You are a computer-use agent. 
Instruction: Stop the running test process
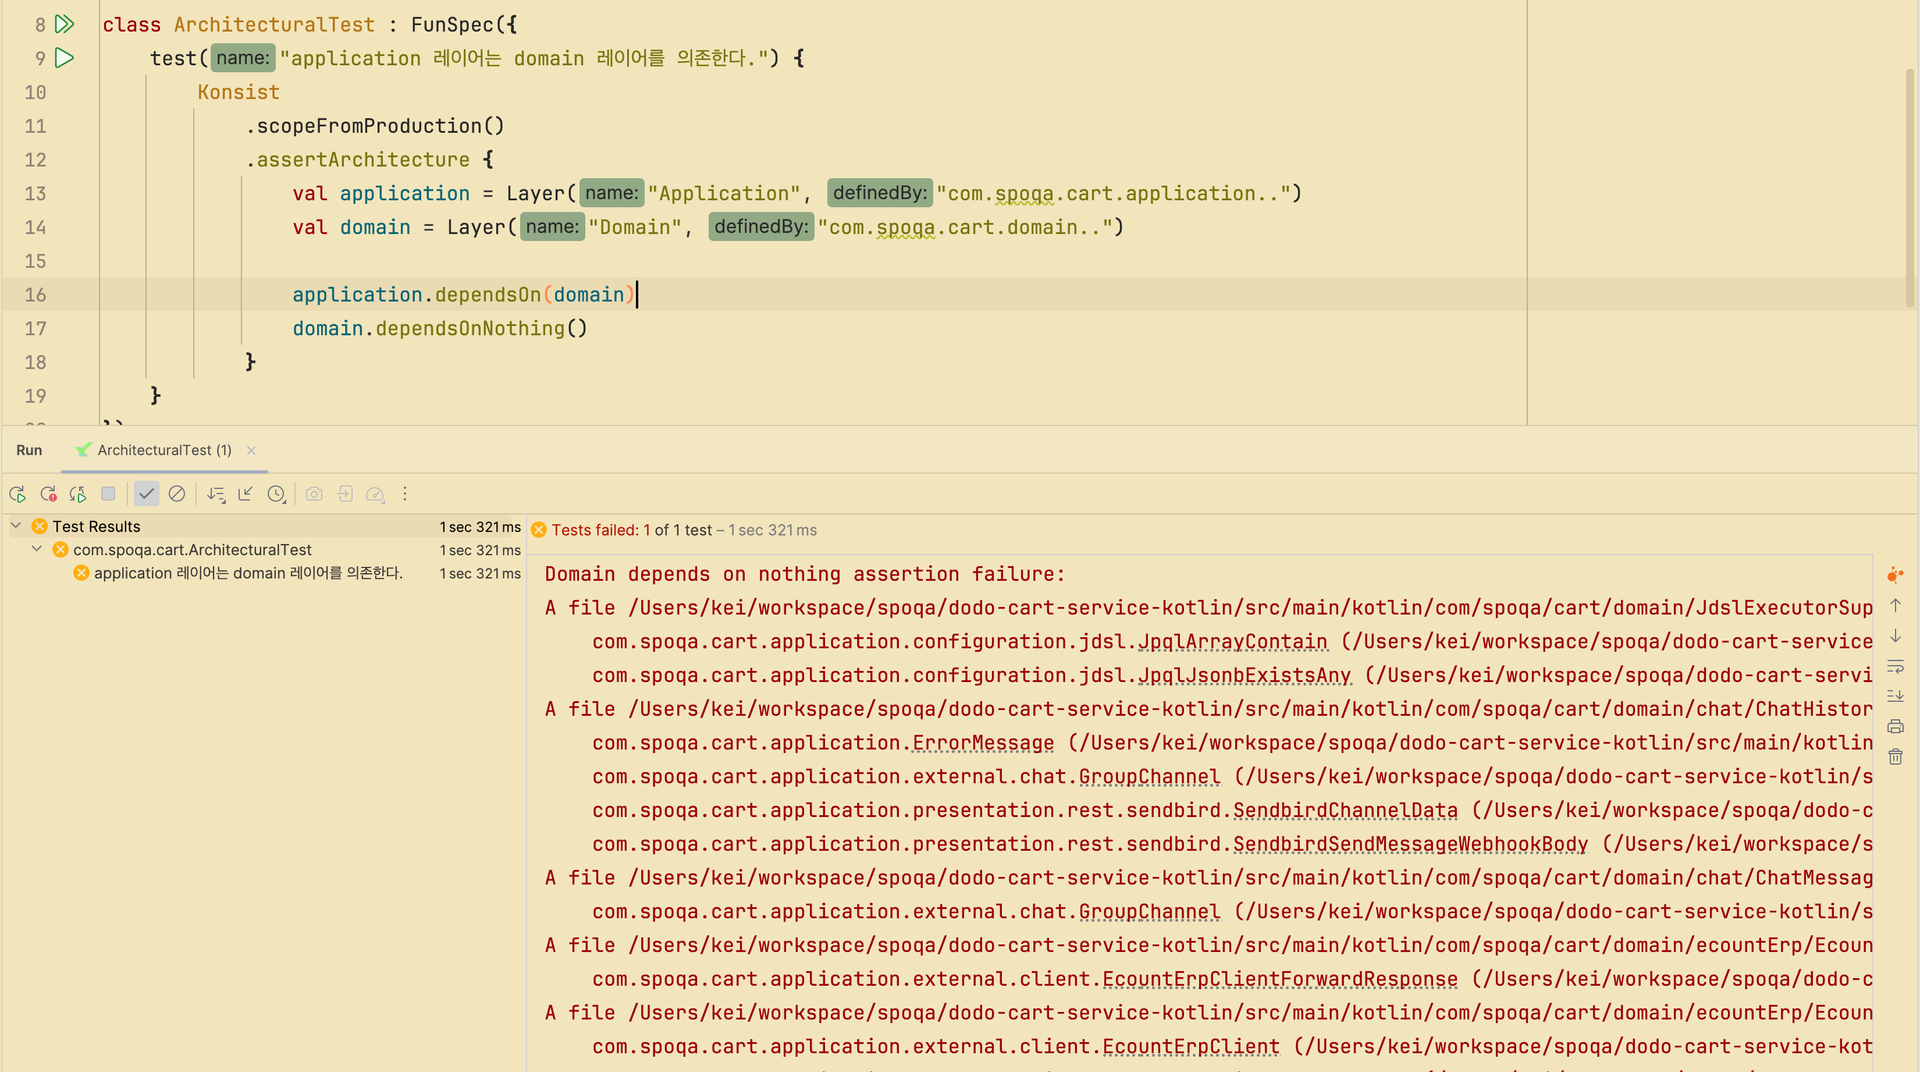click(x=108, y=494)
